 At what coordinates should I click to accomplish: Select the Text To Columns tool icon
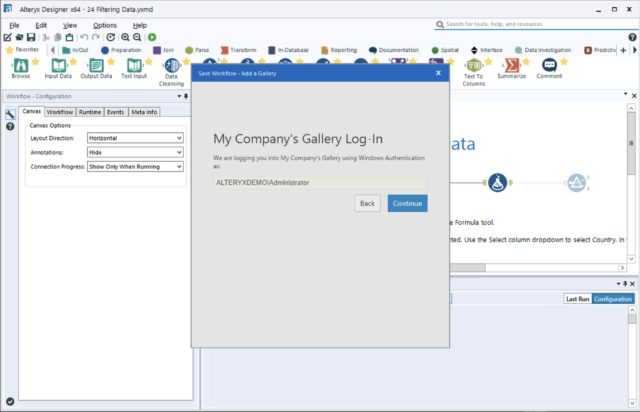474,65
